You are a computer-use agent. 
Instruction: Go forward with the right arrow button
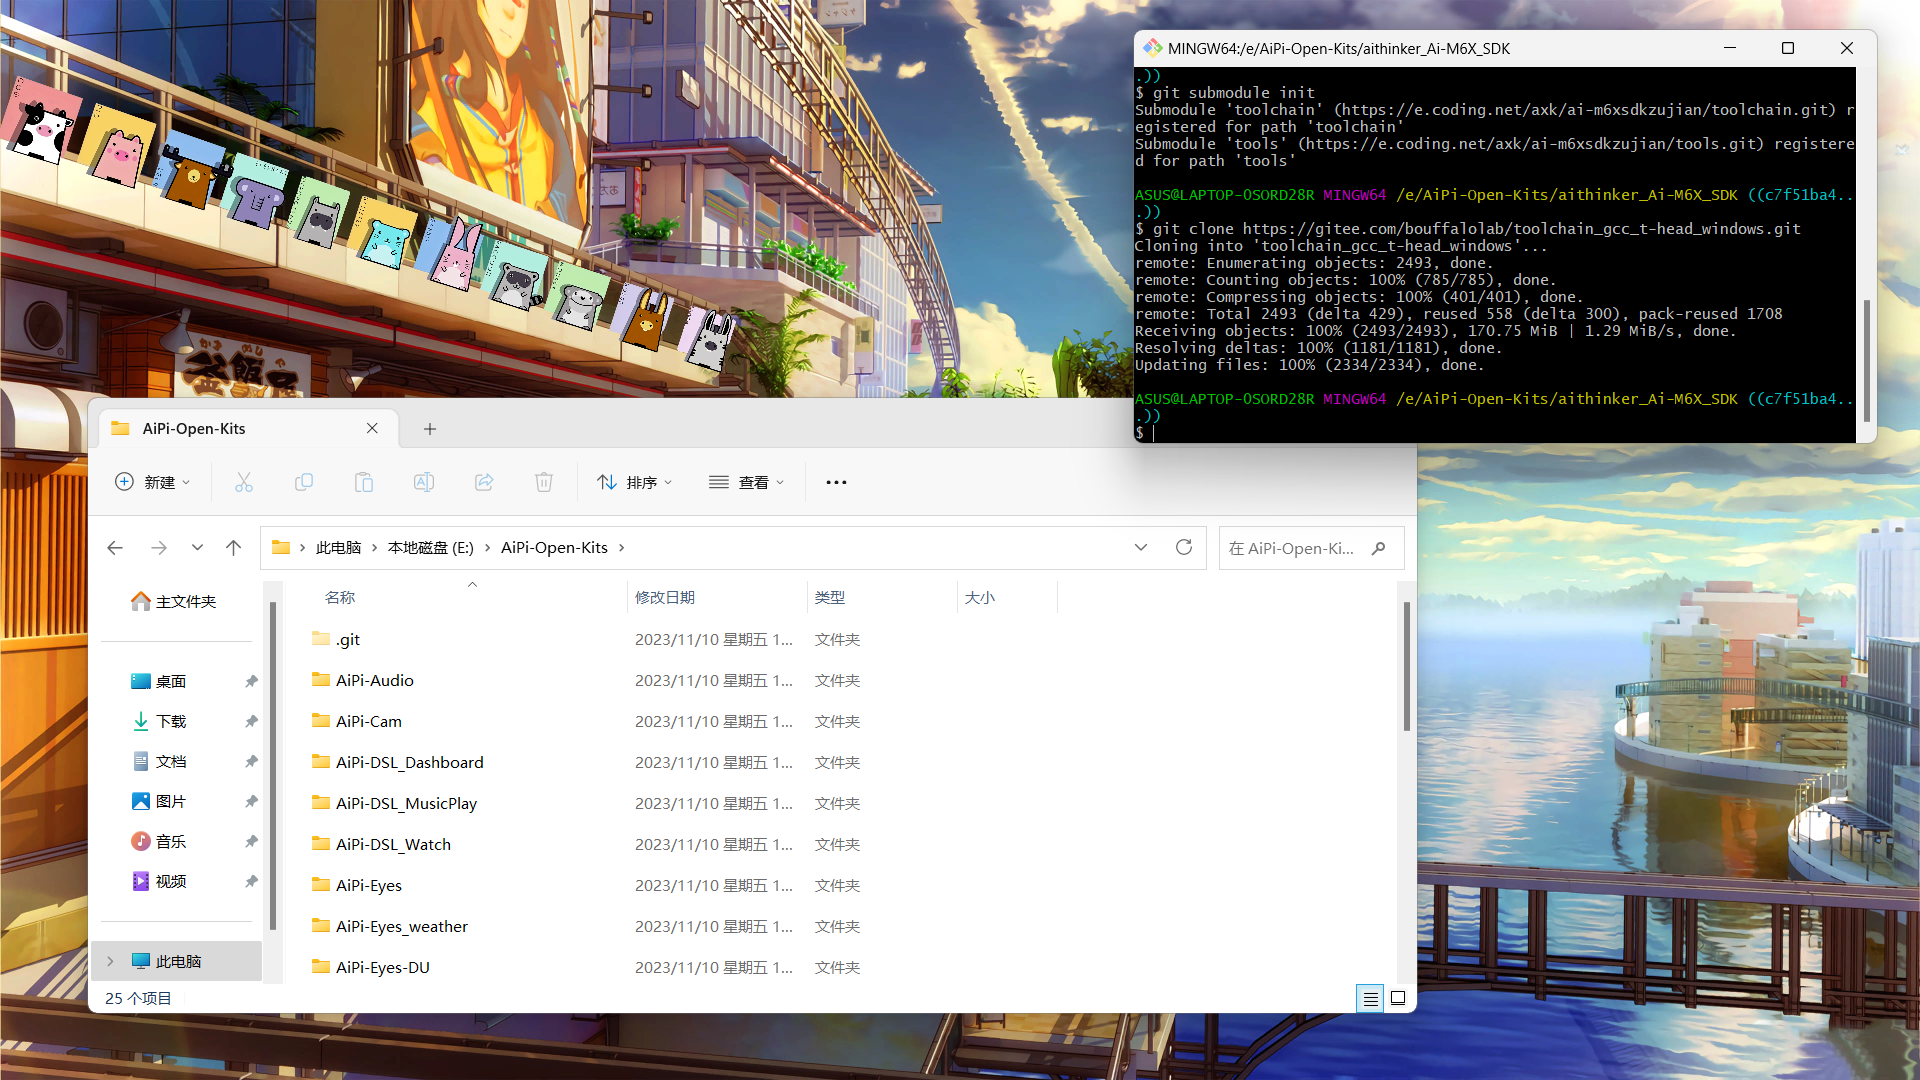[x=159, y=548]
